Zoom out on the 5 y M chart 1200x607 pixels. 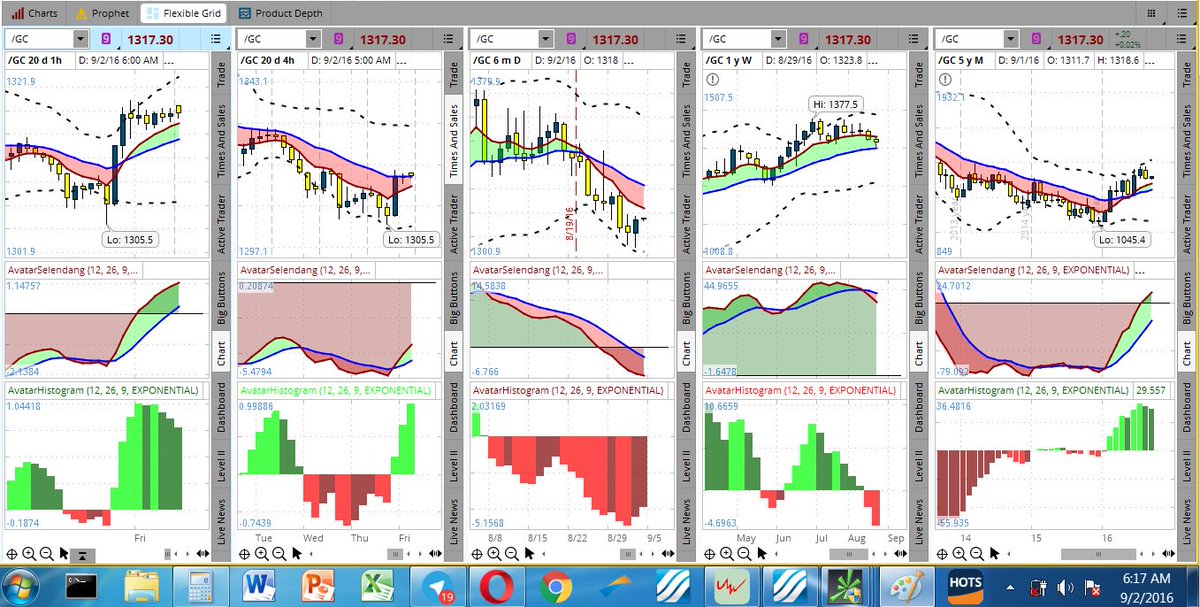pos(976,553)
